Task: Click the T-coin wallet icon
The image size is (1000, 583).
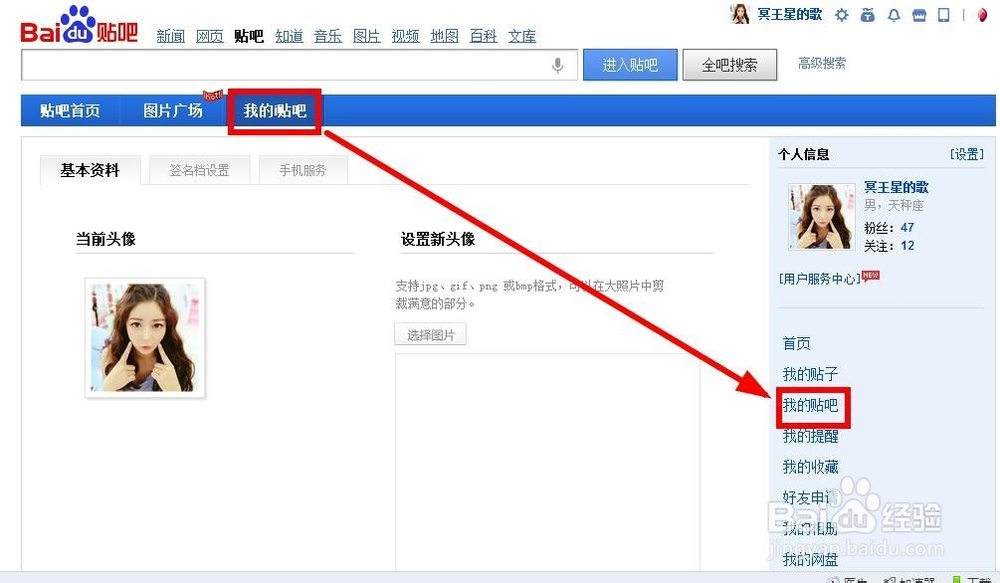Action: [x=867, y=15]
